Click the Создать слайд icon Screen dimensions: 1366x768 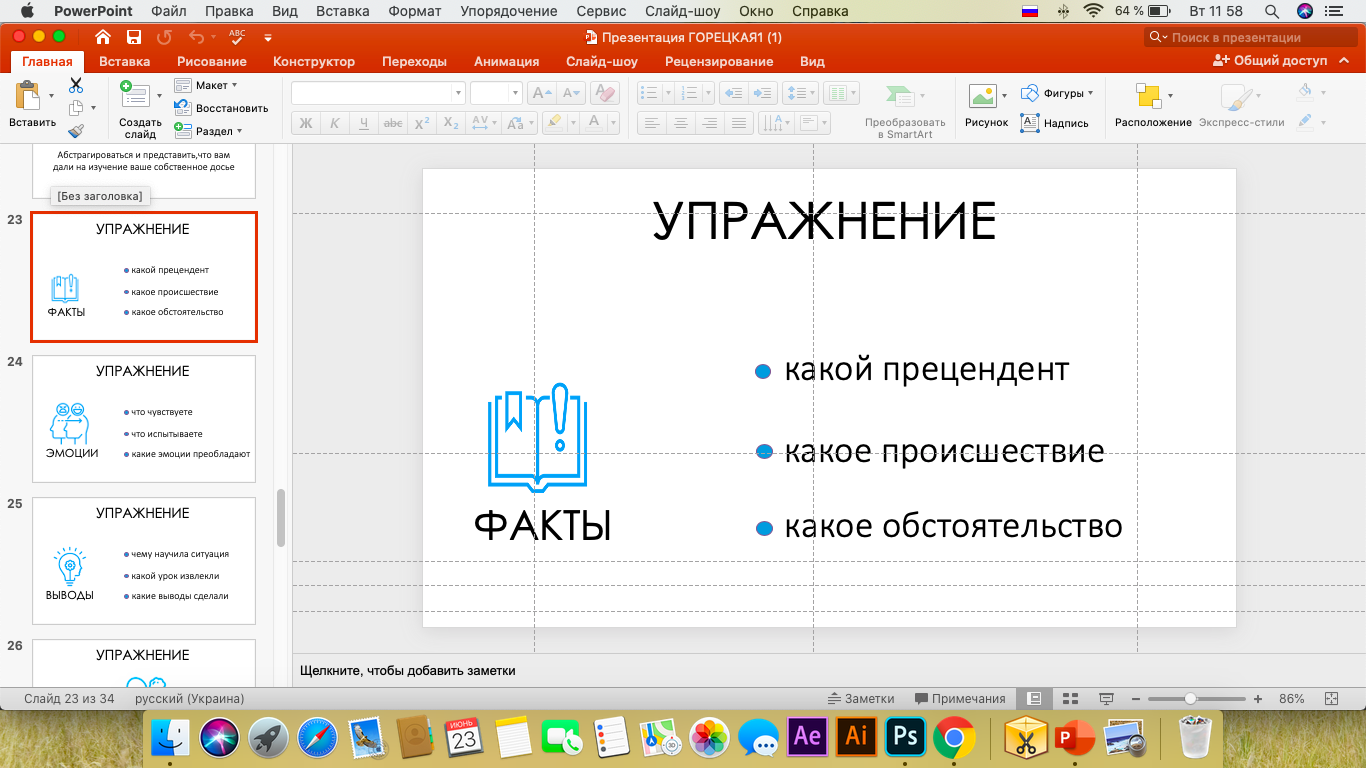pyautogui.click(x=132, y=96)
